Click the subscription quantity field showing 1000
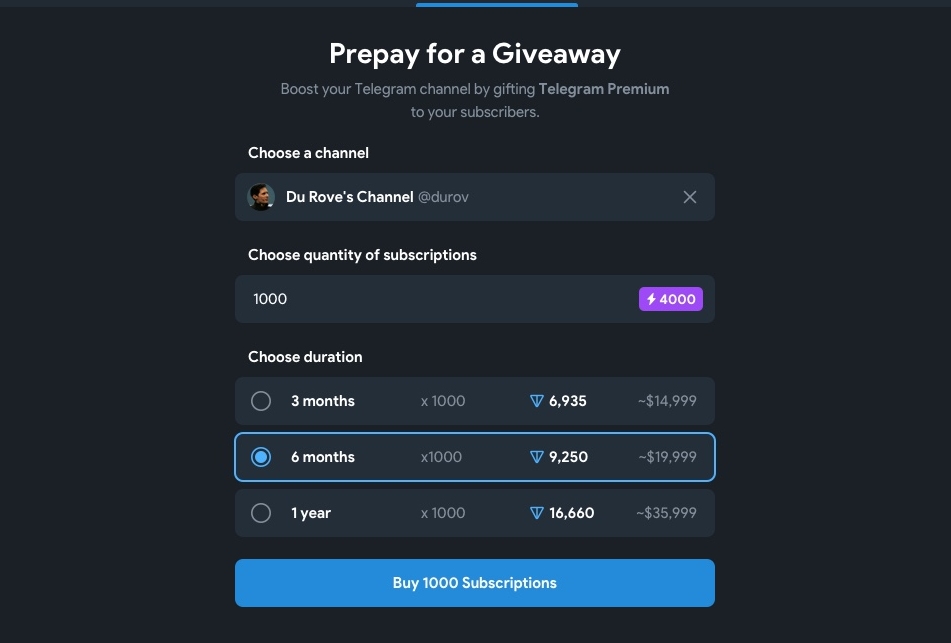The height and width of the screenshot is (643, 951). click(x=475, y=299)
